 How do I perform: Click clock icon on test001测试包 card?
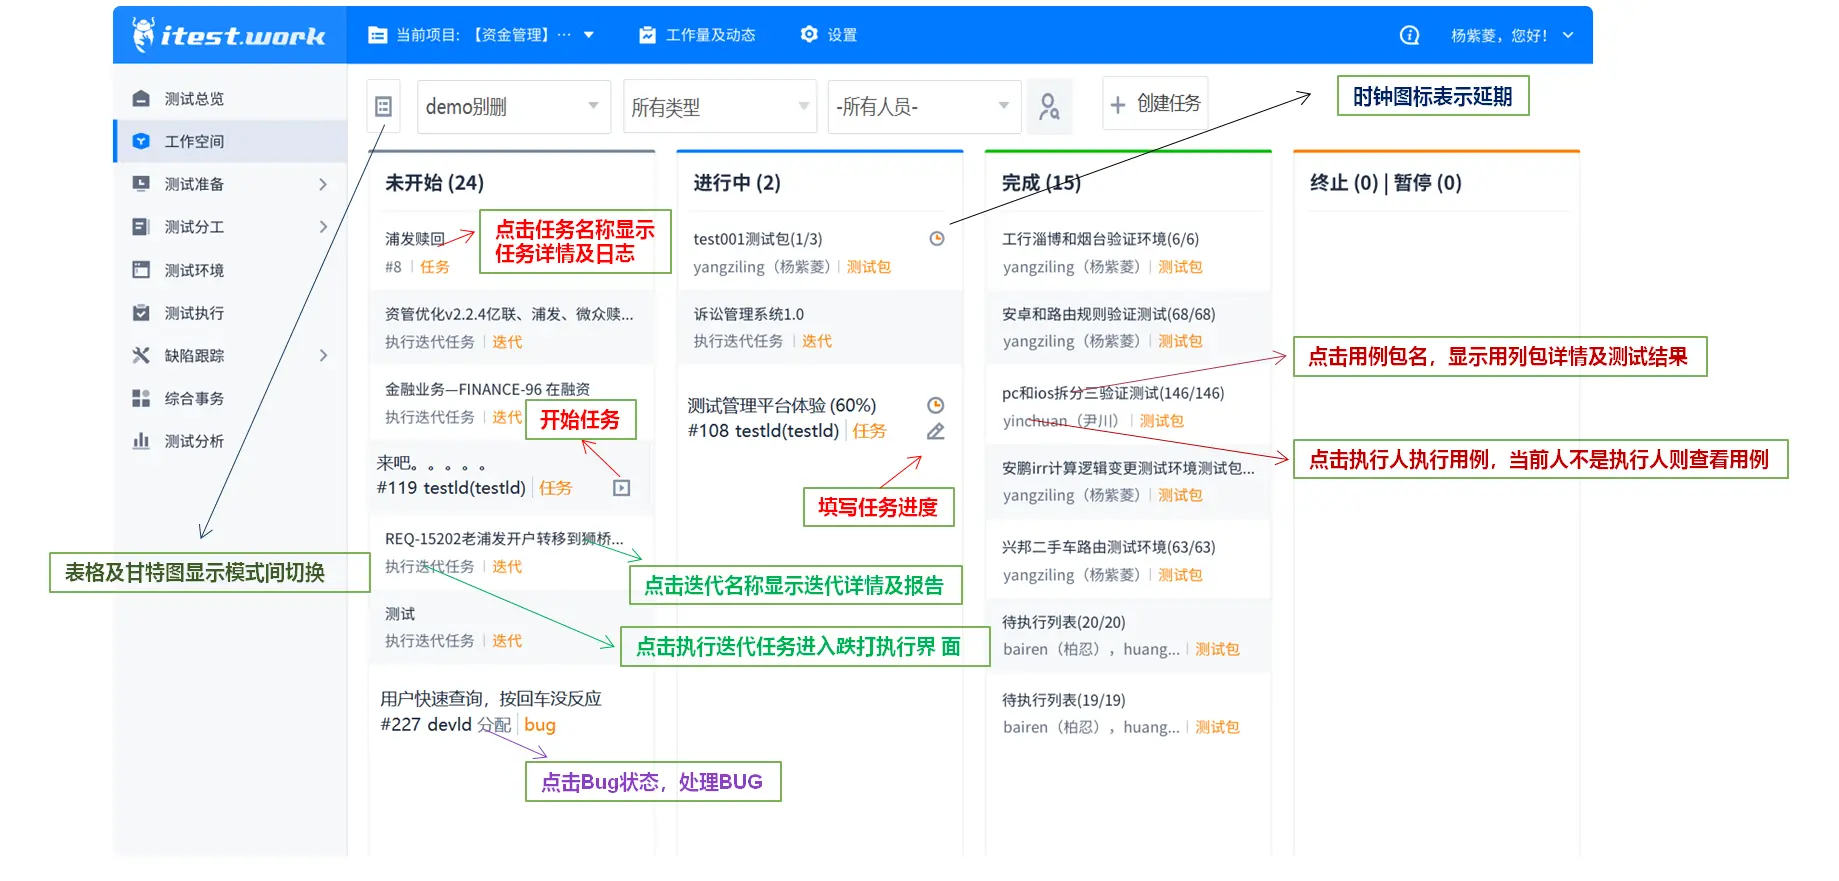pyautogui.click(x=937, y=239)
